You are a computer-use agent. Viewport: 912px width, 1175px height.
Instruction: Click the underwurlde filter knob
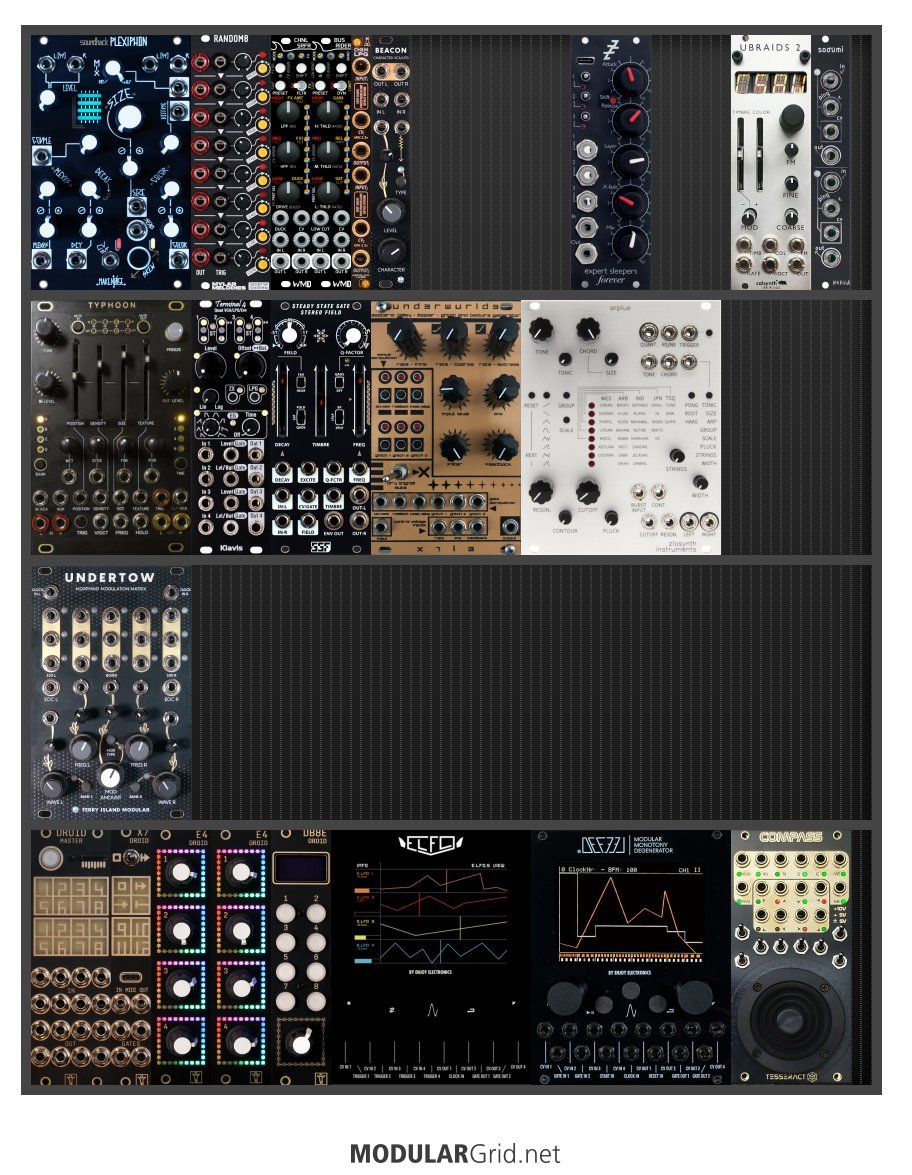(x=454, y=447)
